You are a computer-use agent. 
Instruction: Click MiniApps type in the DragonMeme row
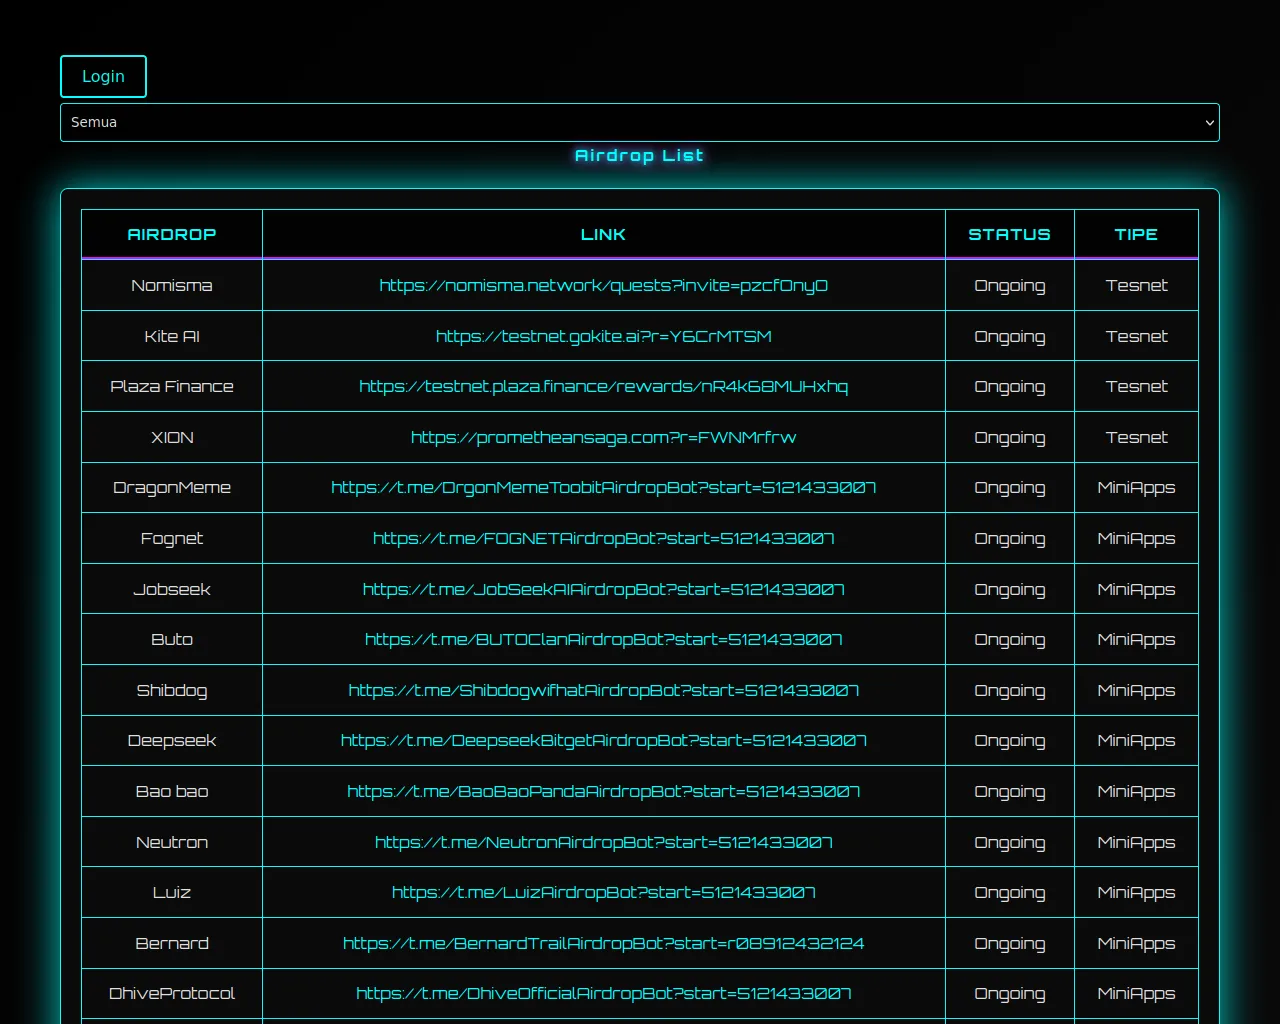pyautogui.click(x=1136, y=488)
